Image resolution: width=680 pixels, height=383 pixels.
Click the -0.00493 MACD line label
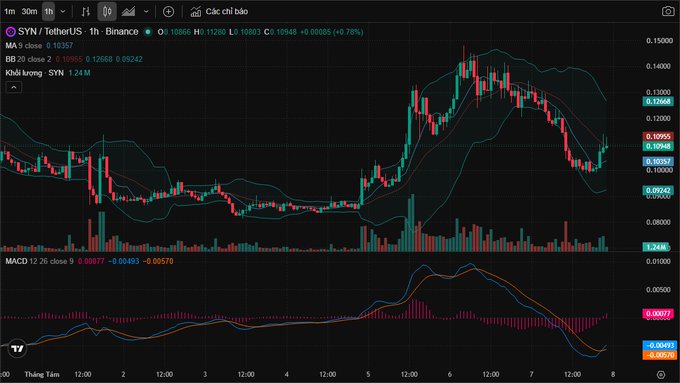(659, 345)
